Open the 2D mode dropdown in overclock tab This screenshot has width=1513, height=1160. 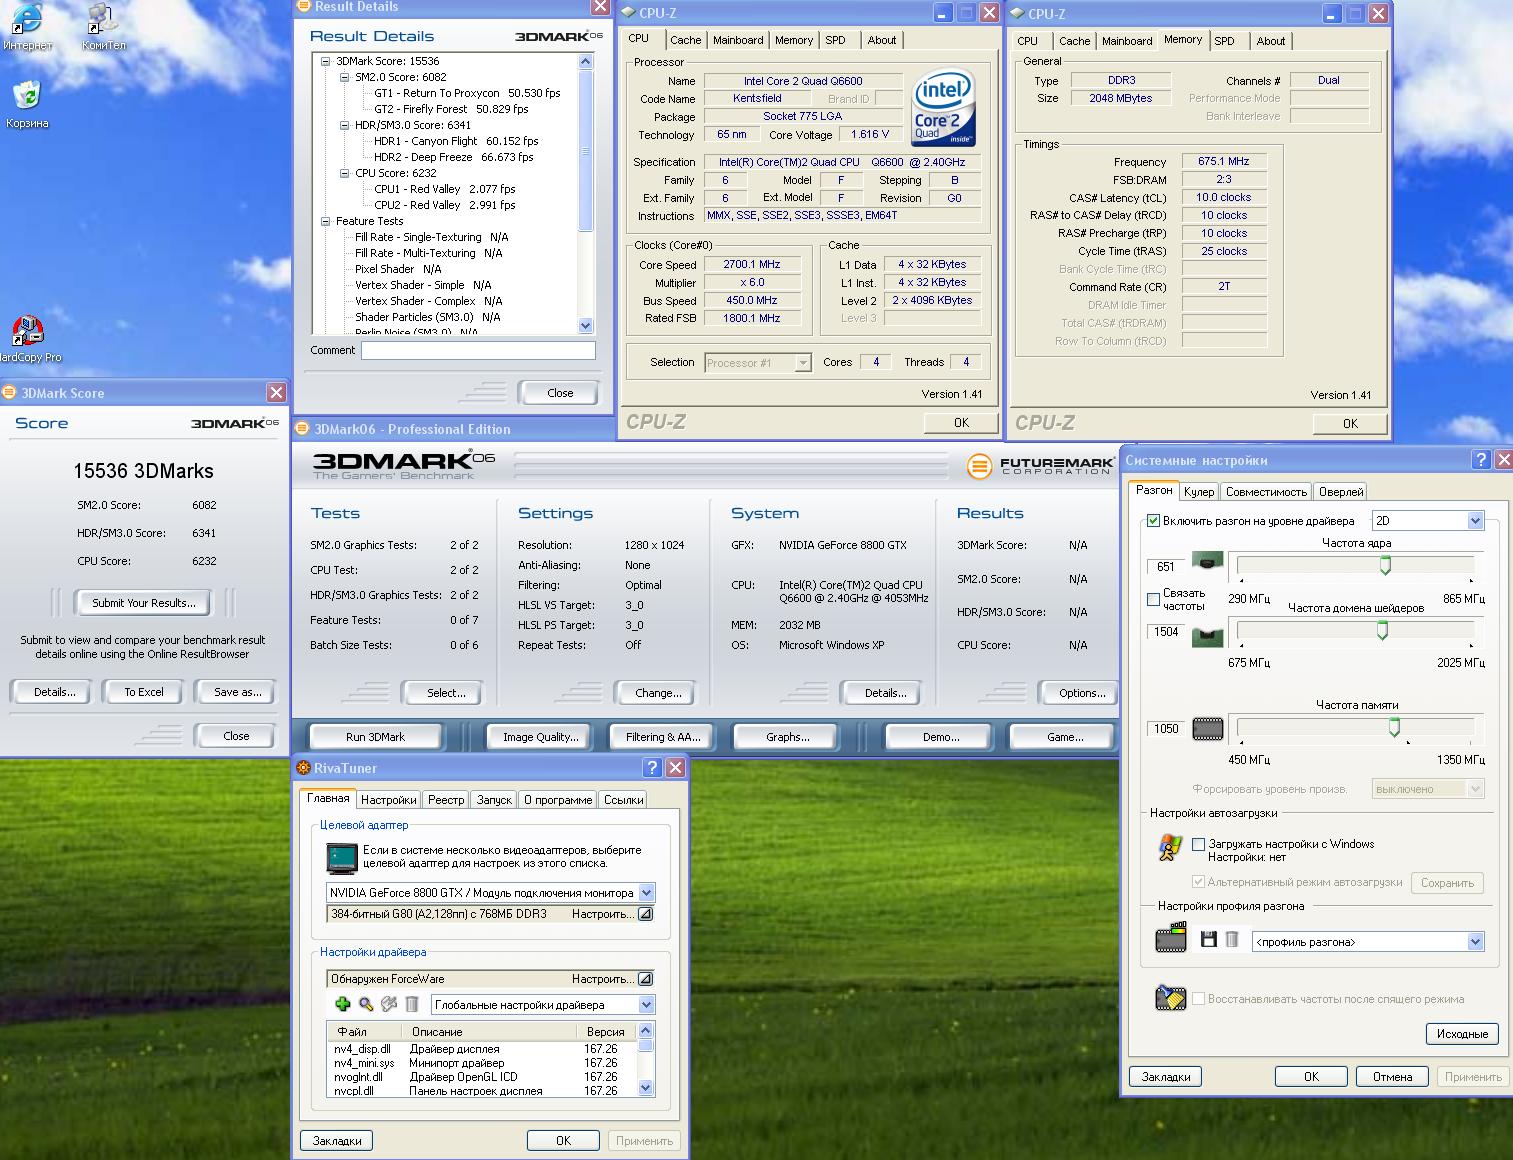(x=1475, y=520)
